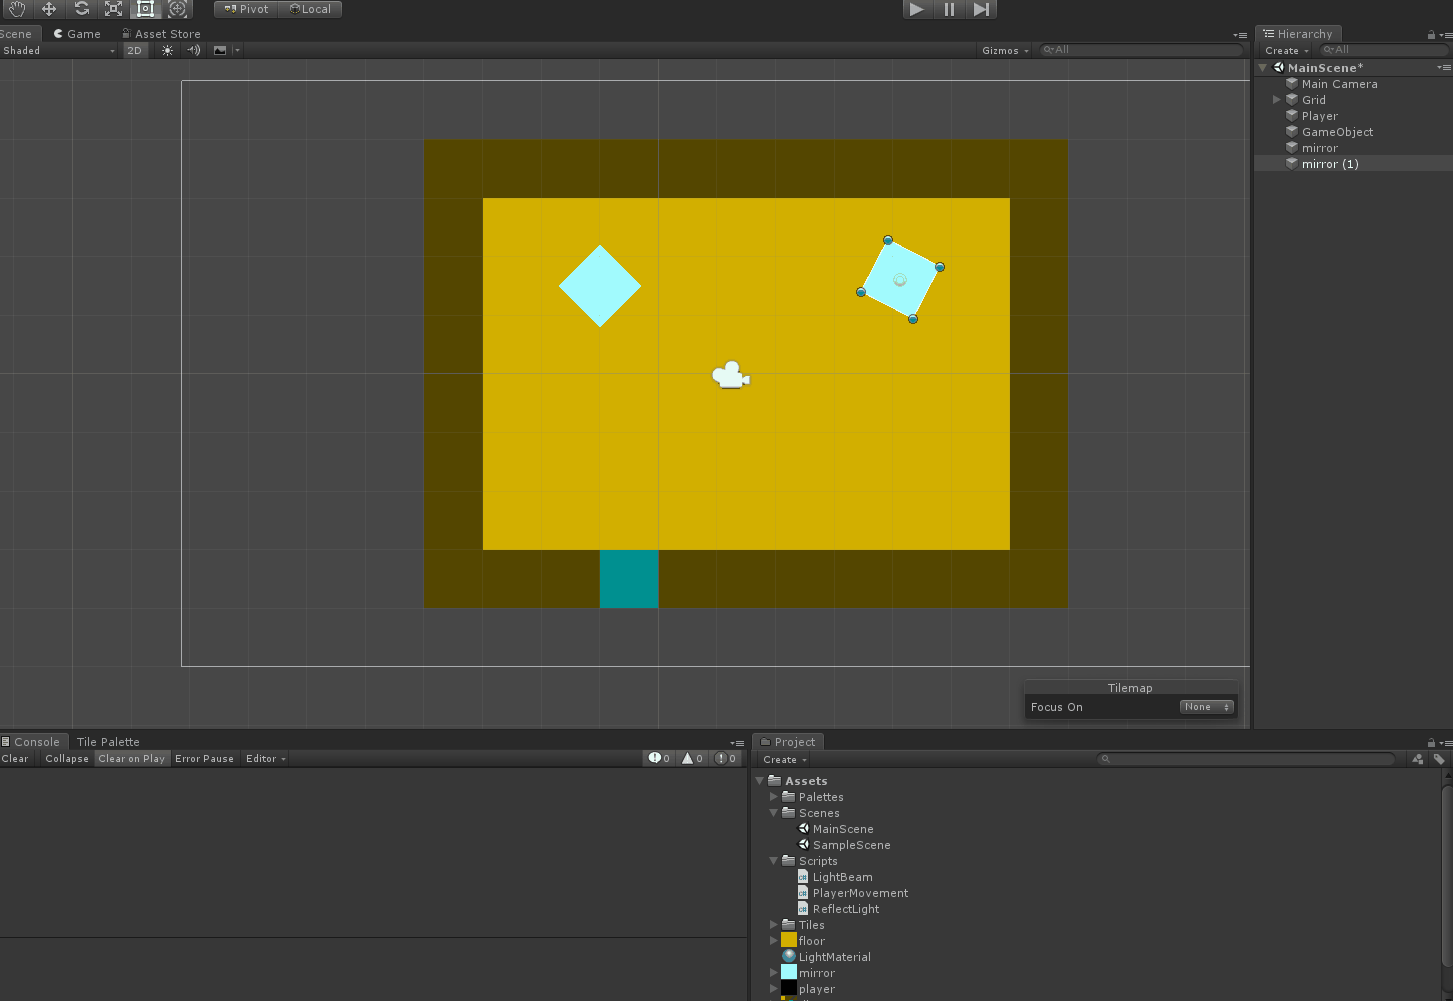This screenshot has height=1001, width=1453.
Task: Select the Rect transform tool
Action: (x=145, y=9)
